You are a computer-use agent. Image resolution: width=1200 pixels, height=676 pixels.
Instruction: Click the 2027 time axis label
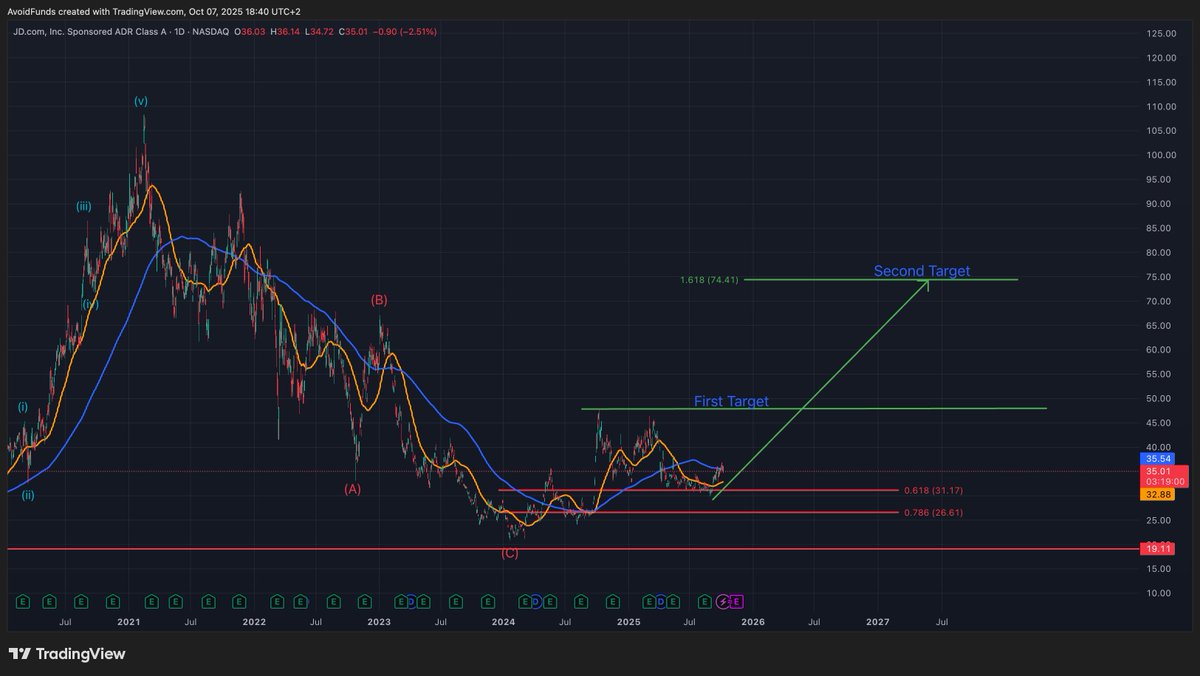877,622
